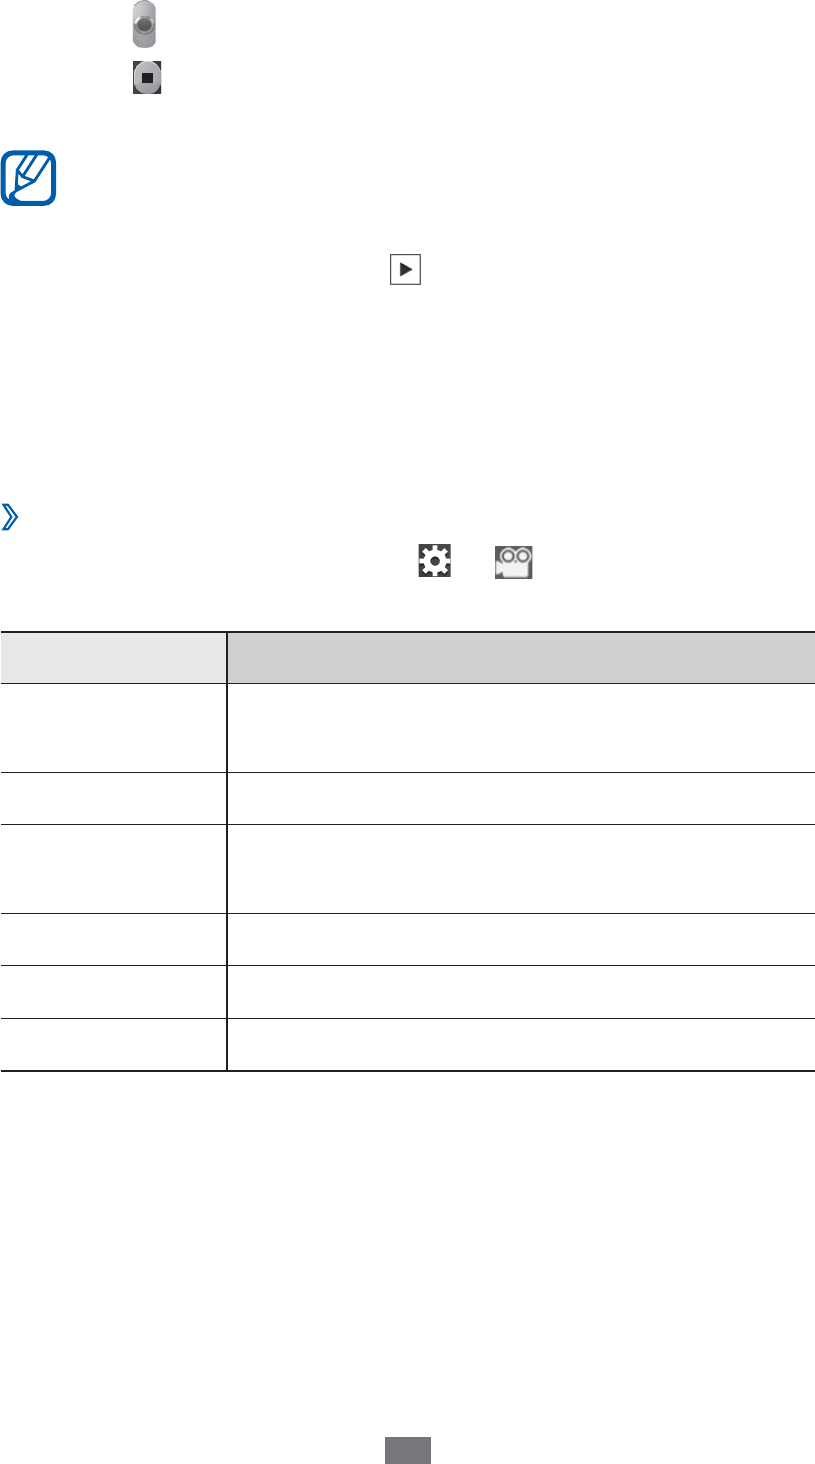Select the boxed play triangle icon
The width and height of the screenshot is (815, 1464).
coord(406,270)
